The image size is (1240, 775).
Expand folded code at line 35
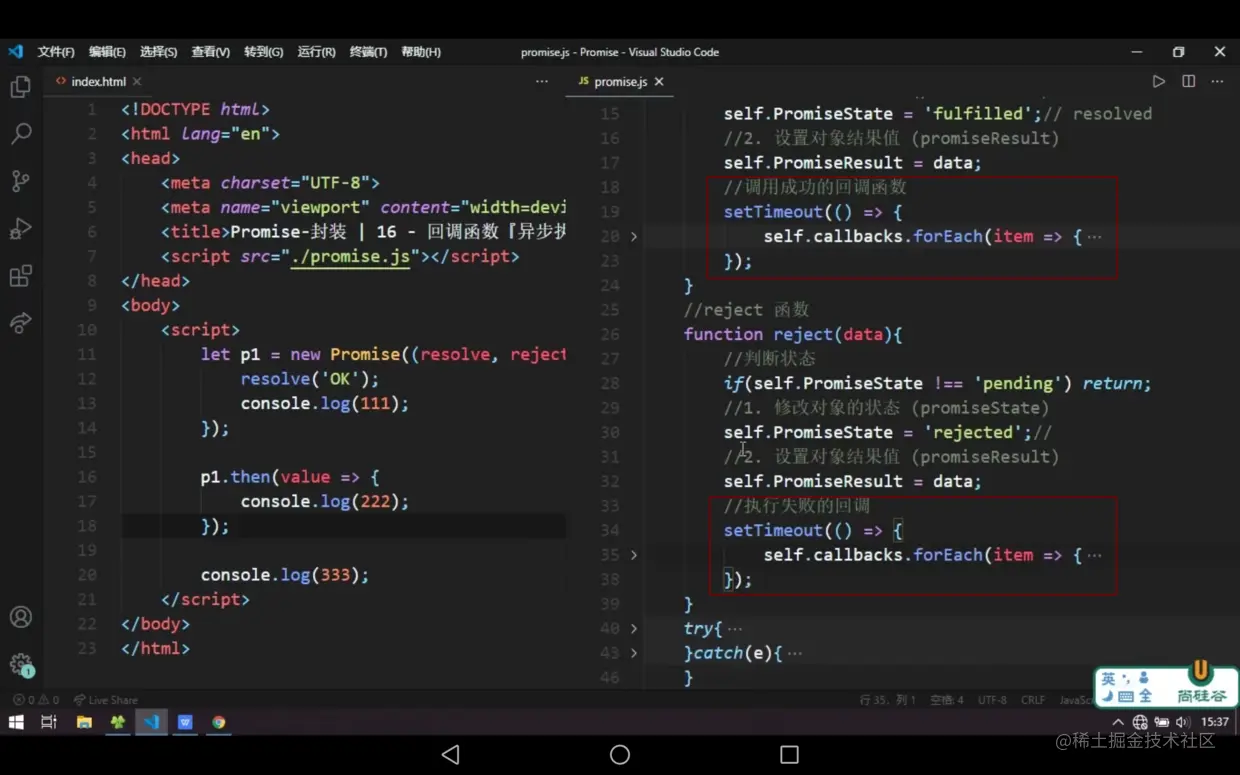coord(634,555)
